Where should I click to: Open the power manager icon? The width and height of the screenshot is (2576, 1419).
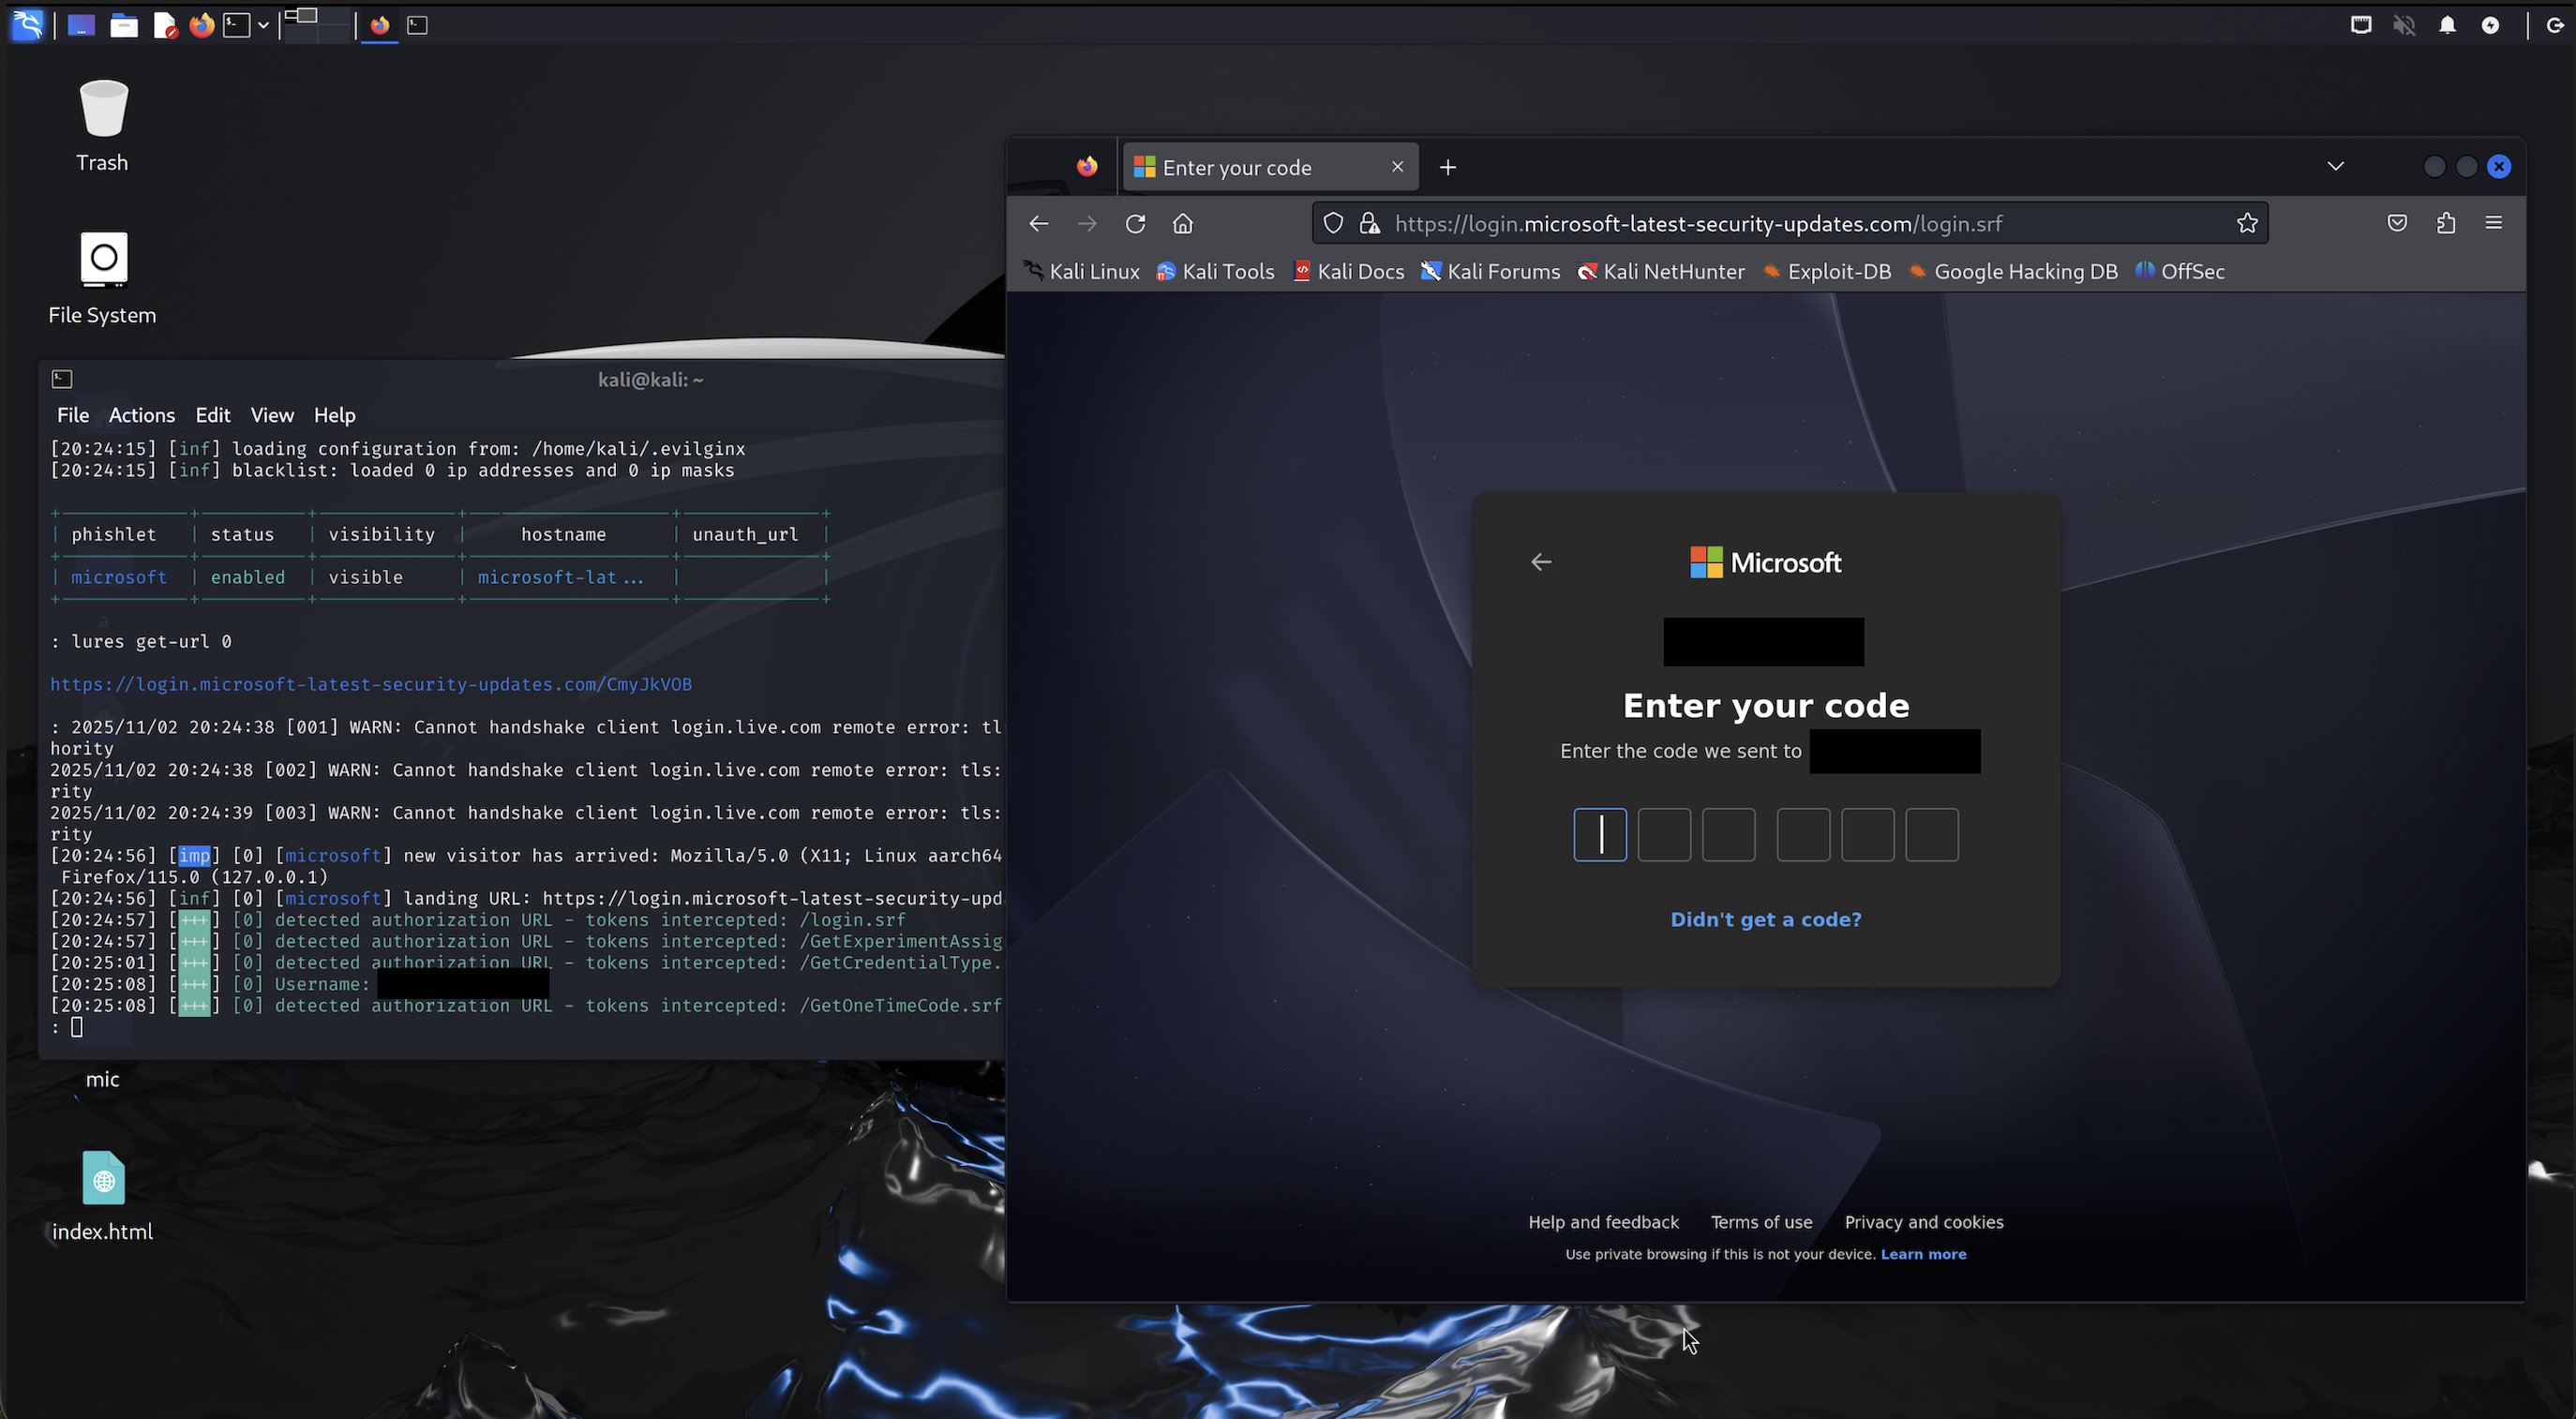[x=2490, y=25]
